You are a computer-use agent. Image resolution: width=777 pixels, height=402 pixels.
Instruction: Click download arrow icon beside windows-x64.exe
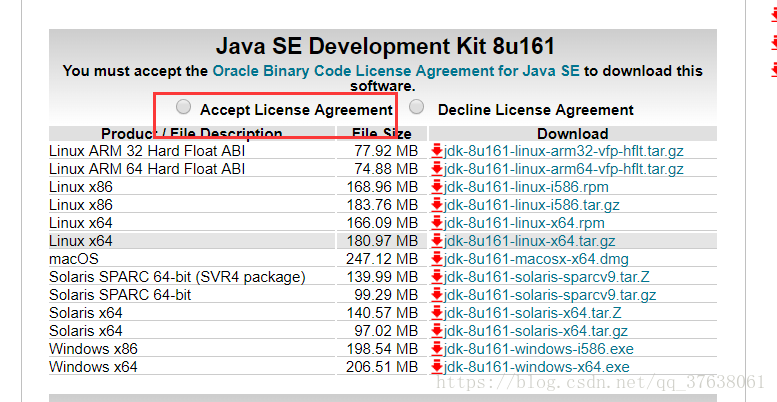click(x=437, y=367)
